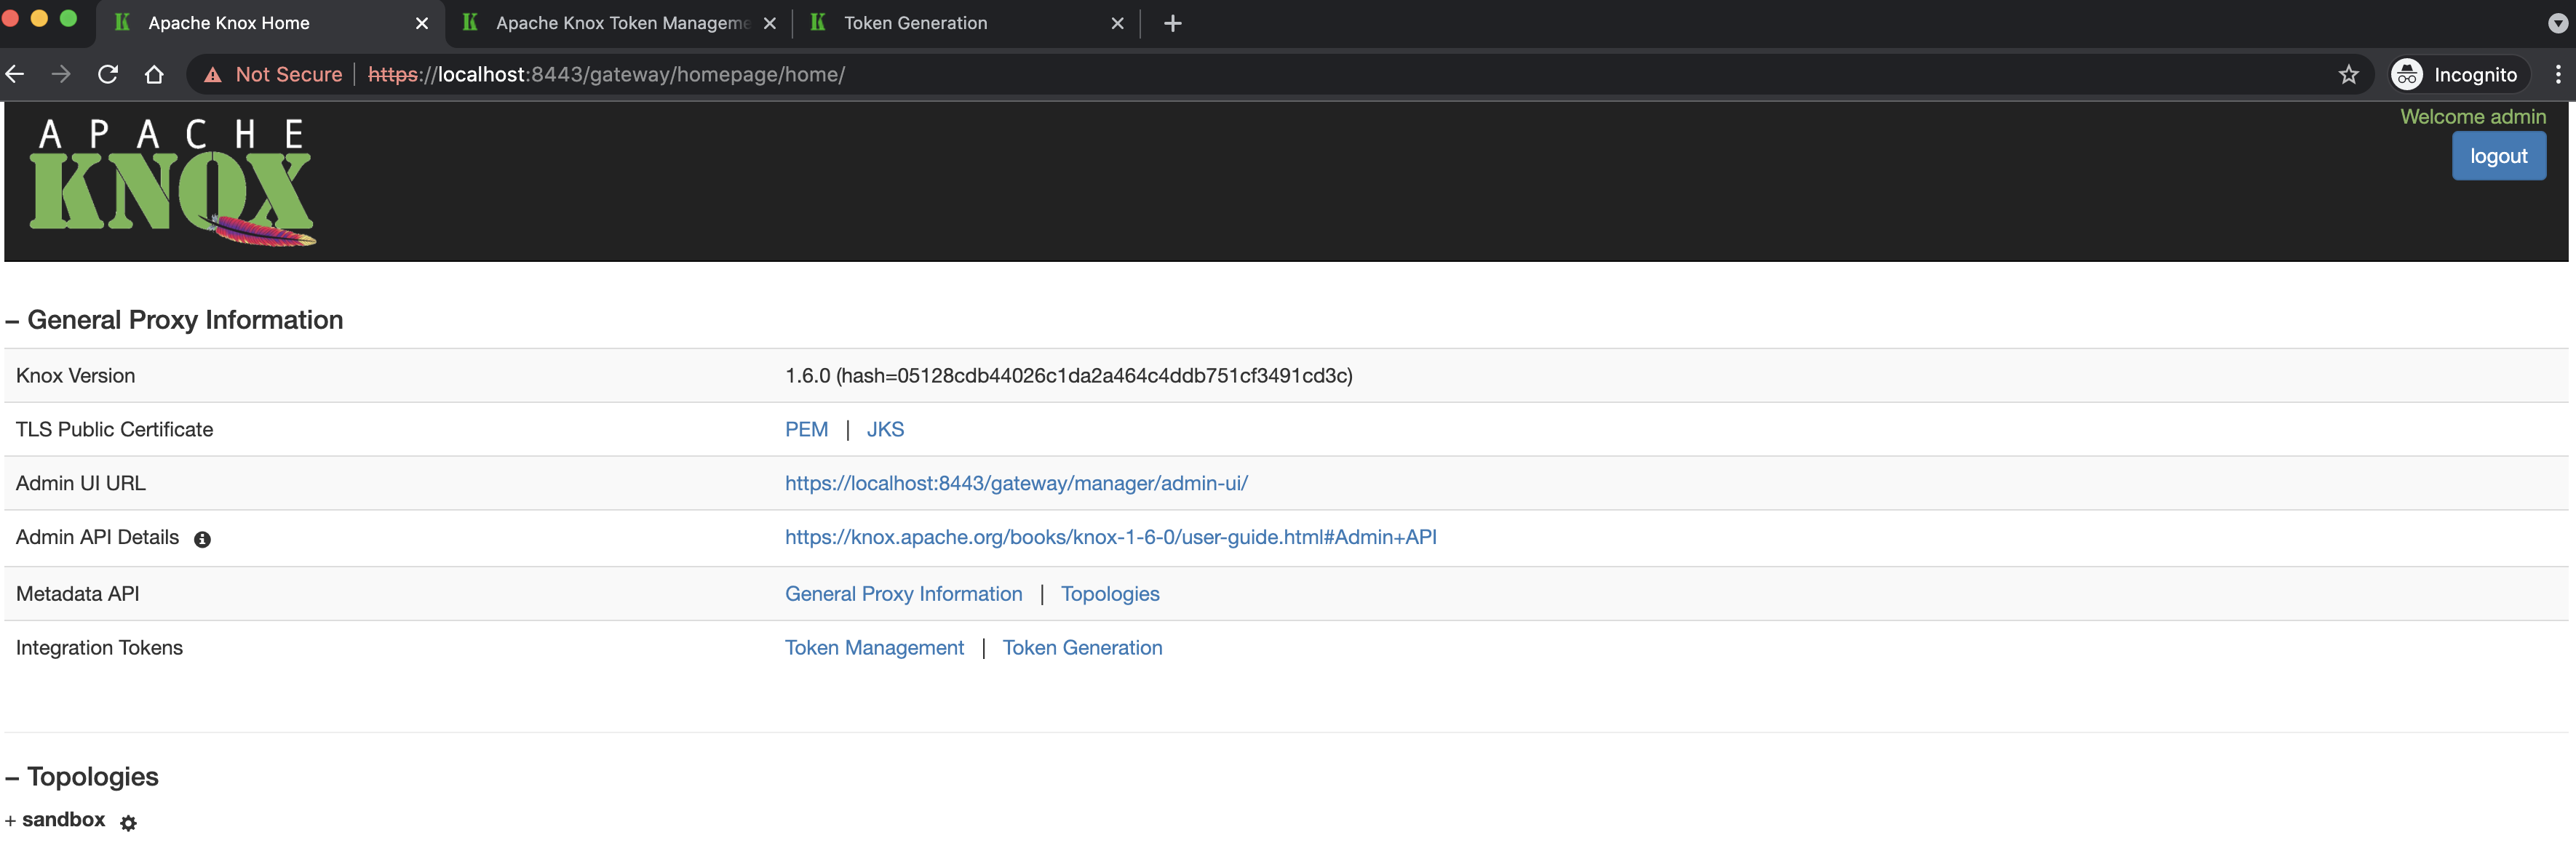Download the PEM certificate link
Image resolution: width=2576 pixels, height=867 pixels.
tap(806, 430)
